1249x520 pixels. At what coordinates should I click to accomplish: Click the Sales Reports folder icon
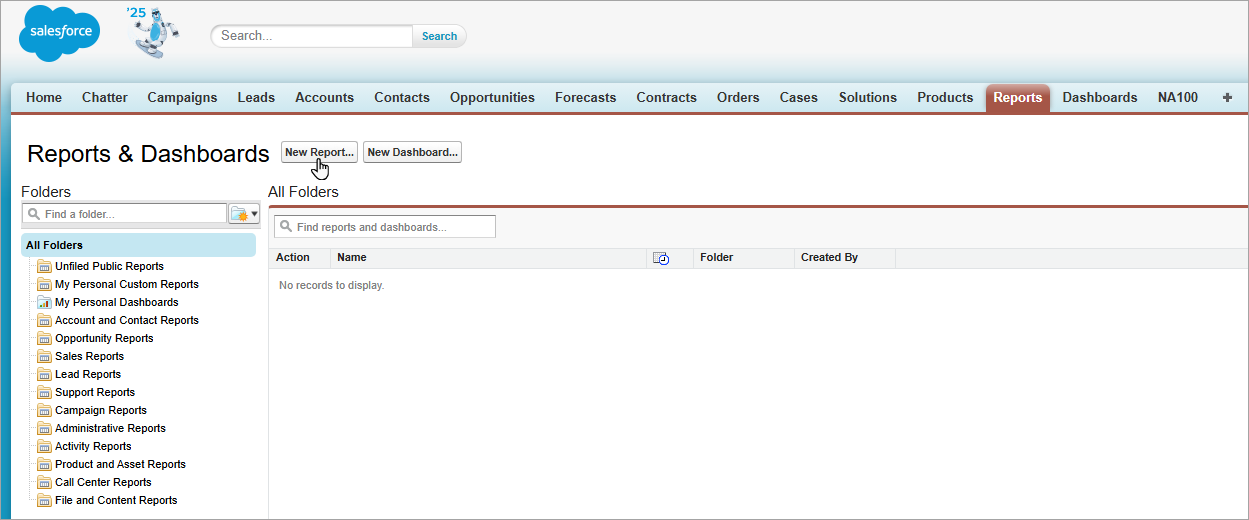click(x=44, y=357)
